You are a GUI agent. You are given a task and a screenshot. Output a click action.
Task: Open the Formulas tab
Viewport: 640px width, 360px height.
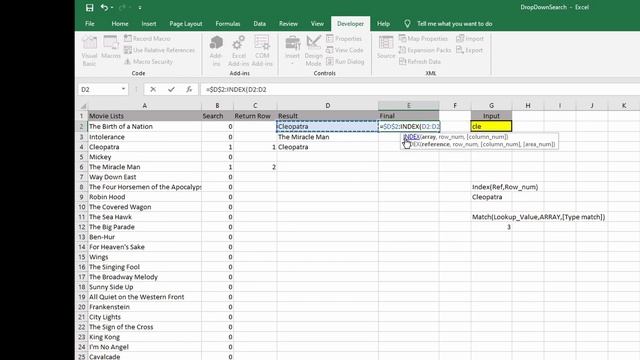(228, 24)
